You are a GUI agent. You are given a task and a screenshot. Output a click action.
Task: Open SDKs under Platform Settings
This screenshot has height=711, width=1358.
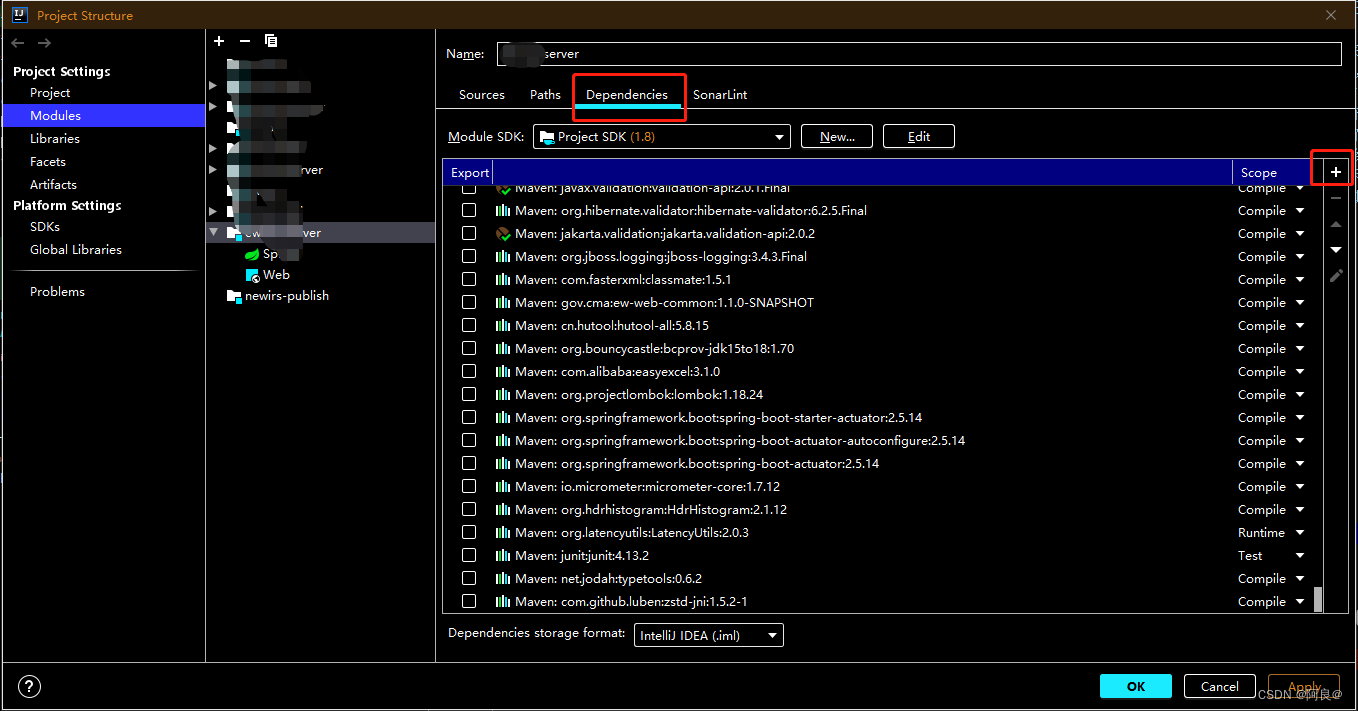click(45, 227)
